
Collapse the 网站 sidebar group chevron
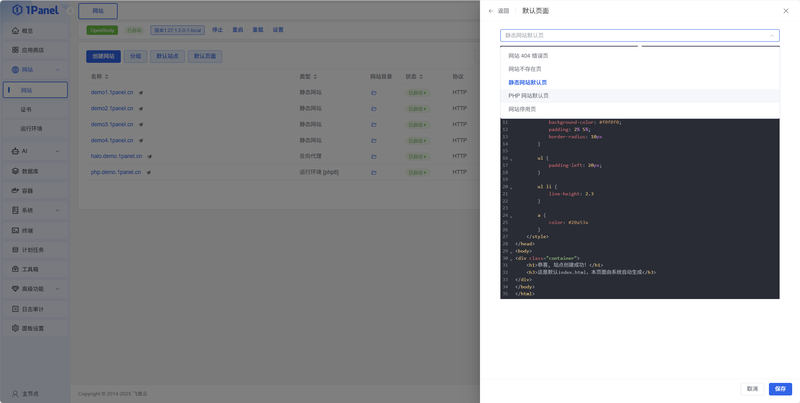pyautogui.click(x=57, y=70)
